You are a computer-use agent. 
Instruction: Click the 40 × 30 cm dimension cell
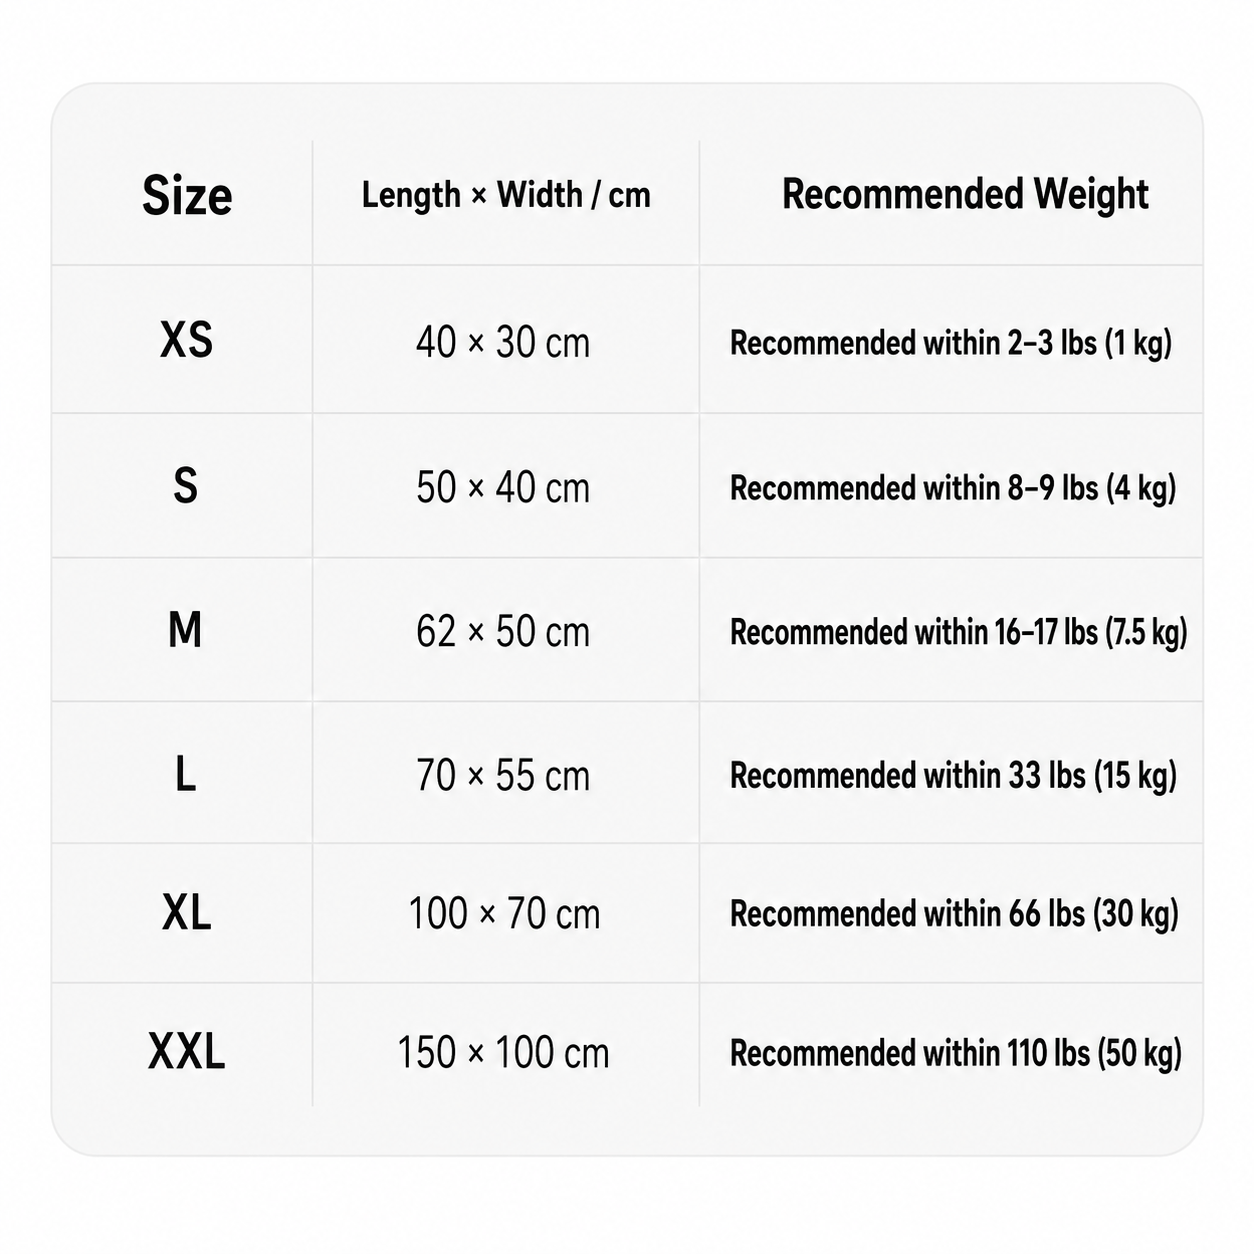tap(503, 342)
